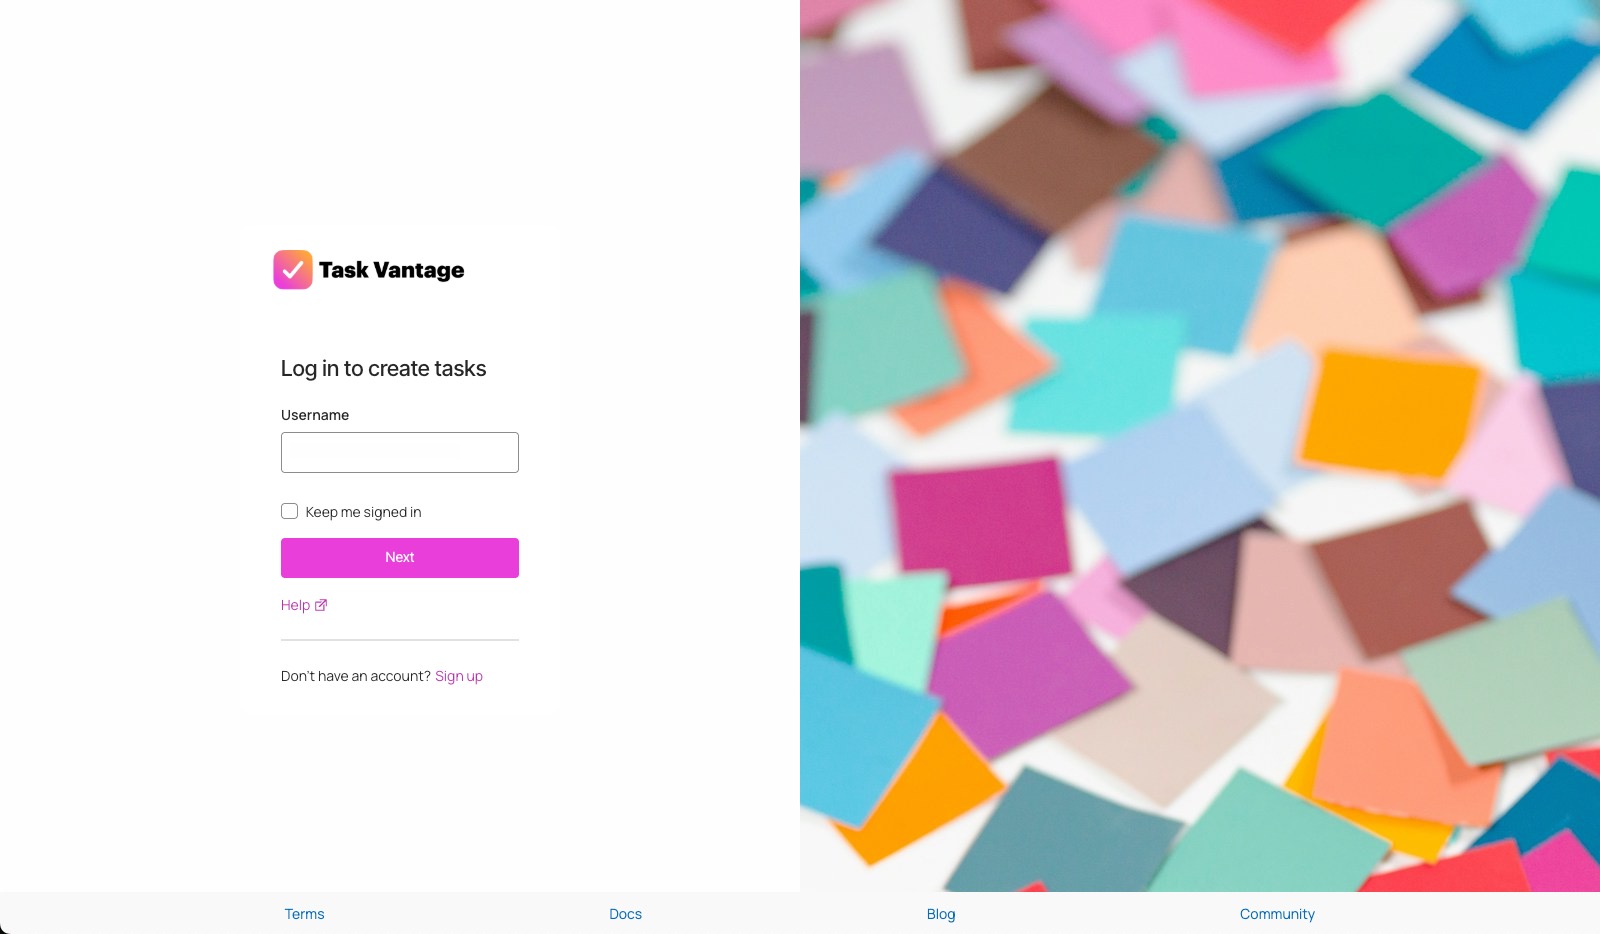Open the Terms page from the footer
Viewport: 1600px width, 934px height.
pos(304,913)
